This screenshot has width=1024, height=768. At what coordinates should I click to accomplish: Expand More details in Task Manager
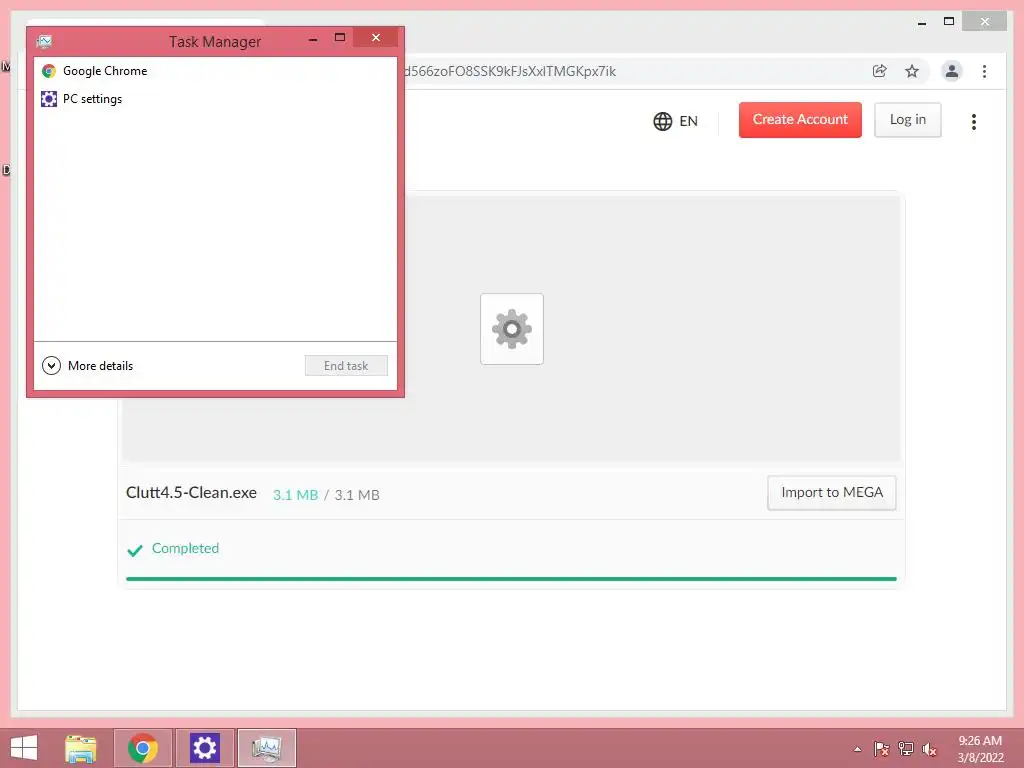pos(88,366)
